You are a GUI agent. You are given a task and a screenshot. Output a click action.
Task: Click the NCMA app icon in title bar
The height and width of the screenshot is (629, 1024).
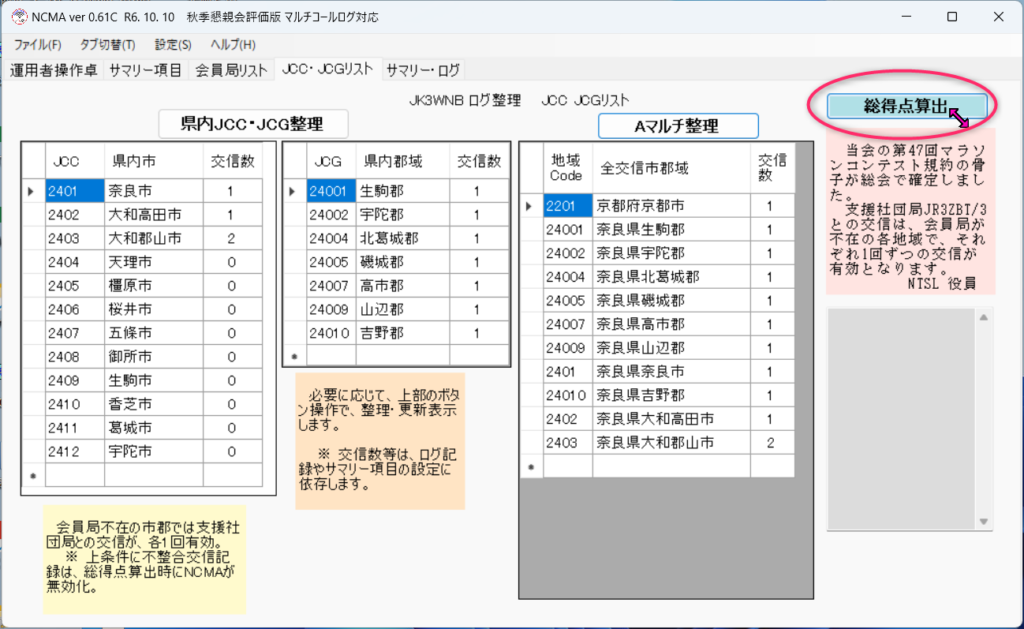pyautogui.click(x=17, y=17)
